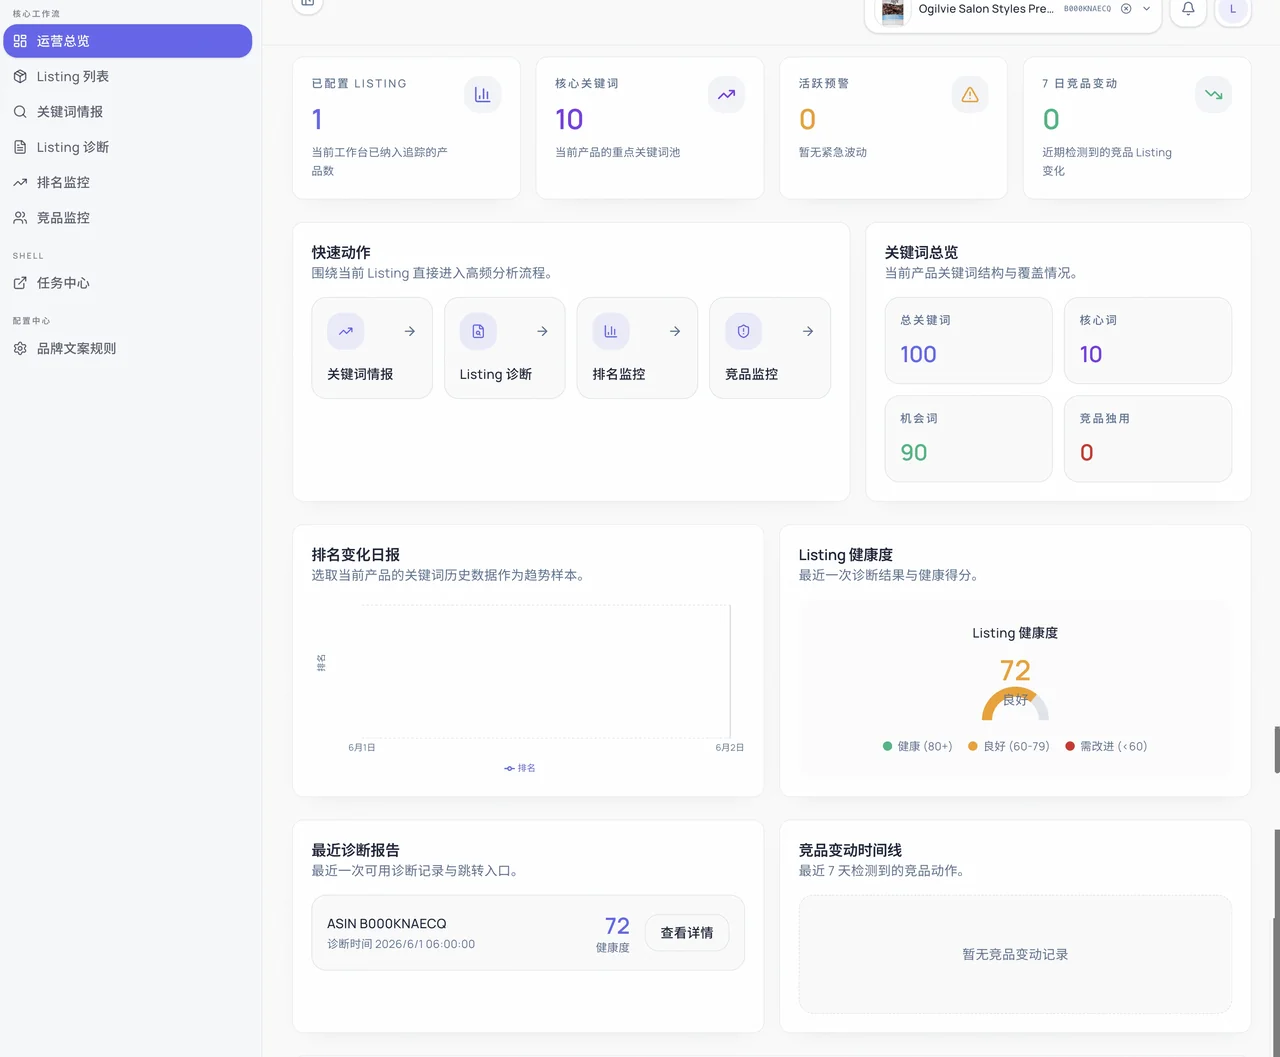The width and height of the screenshot is (1280, 1057).
Task: Click the vertical page scrollbar
Action: (1276, 750)
